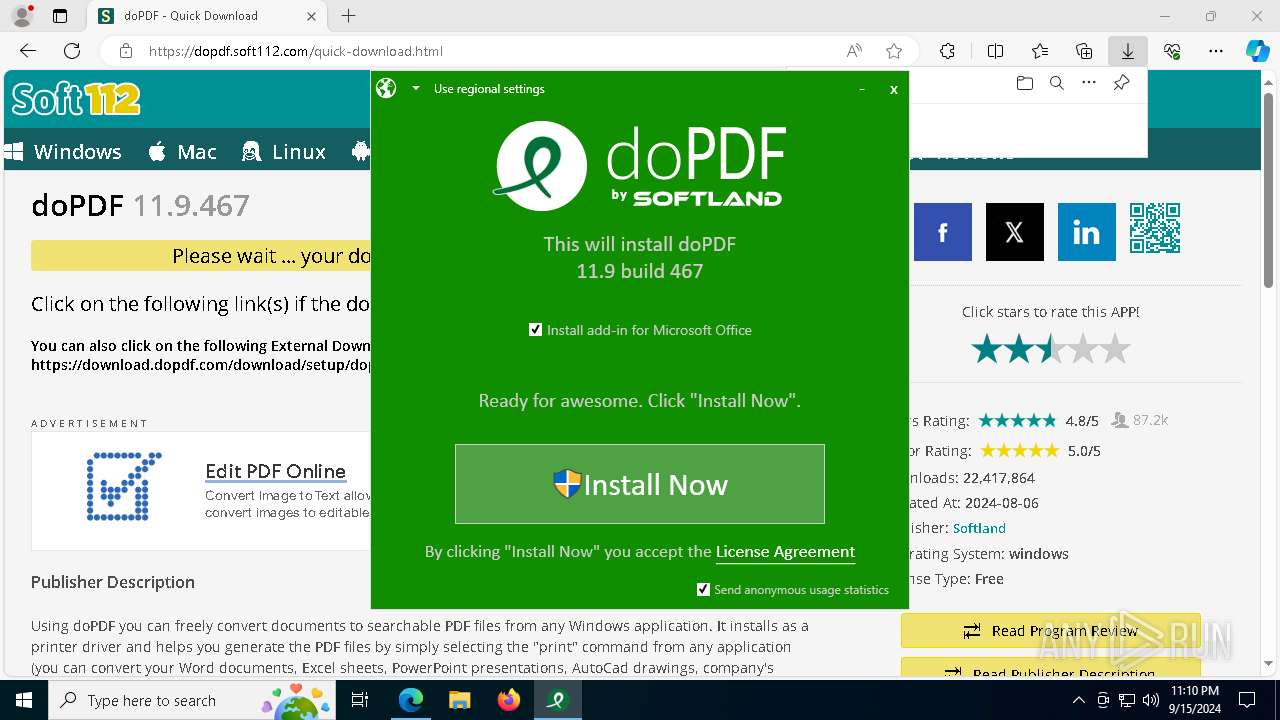Select doPDF - Quick Download tab

coord(207,16)
